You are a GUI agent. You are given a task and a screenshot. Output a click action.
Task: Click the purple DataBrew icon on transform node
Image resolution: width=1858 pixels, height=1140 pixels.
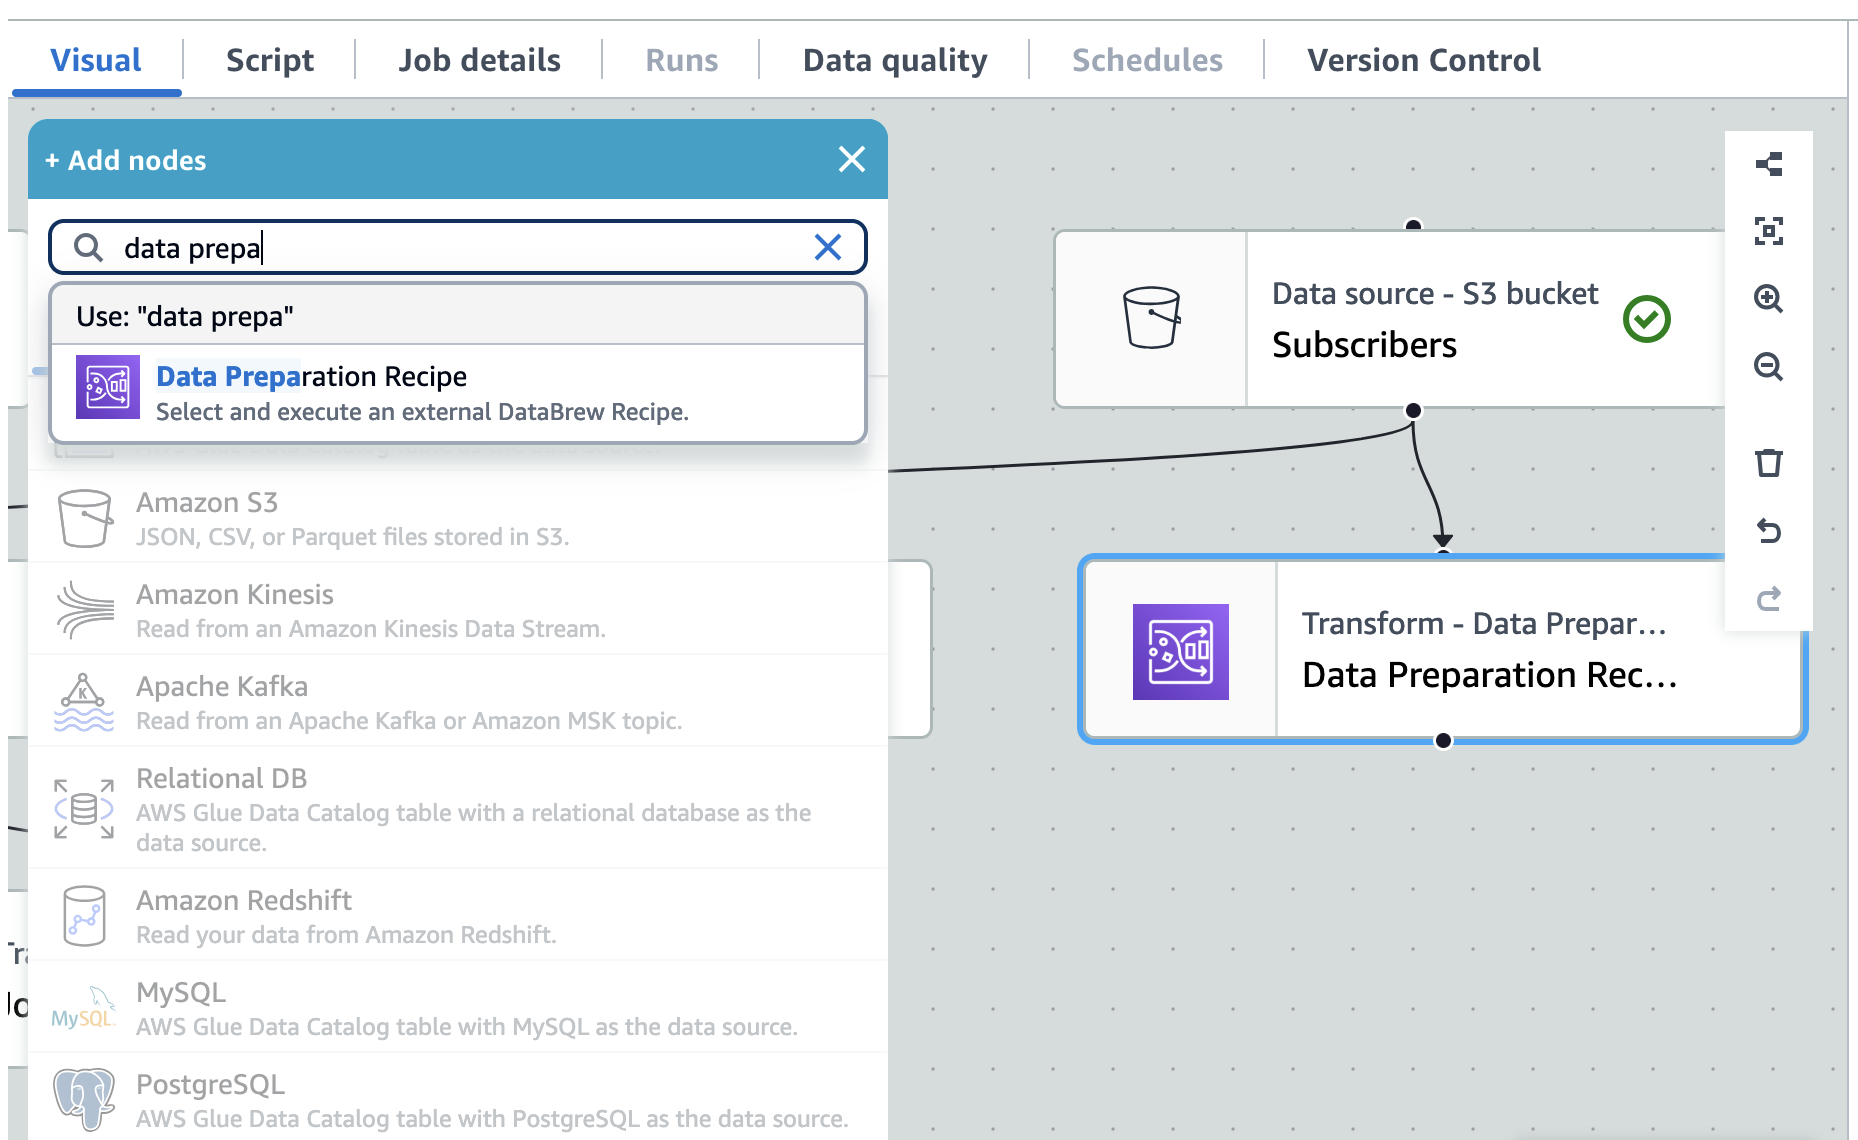tap(1180, 652)
